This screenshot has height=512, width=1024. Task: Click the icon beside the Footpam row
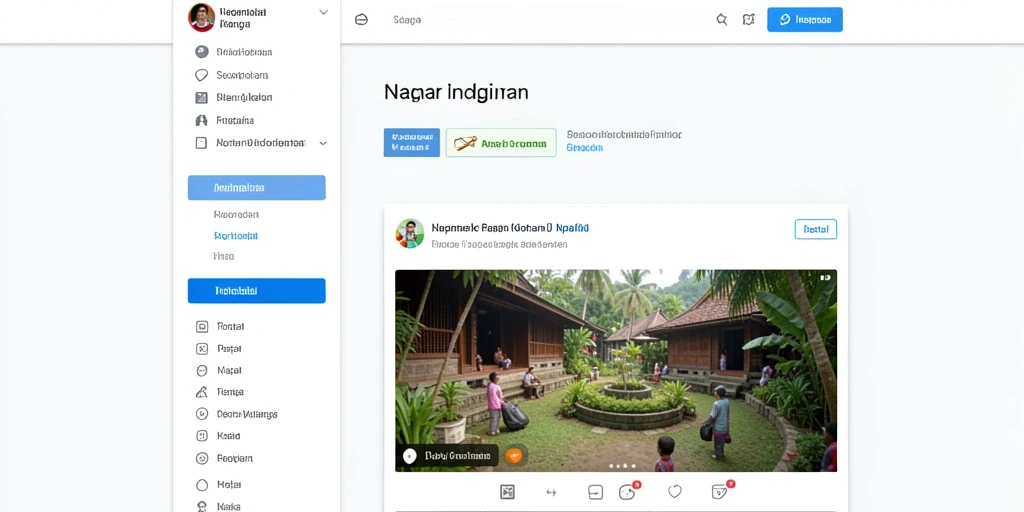pos(202,458)
